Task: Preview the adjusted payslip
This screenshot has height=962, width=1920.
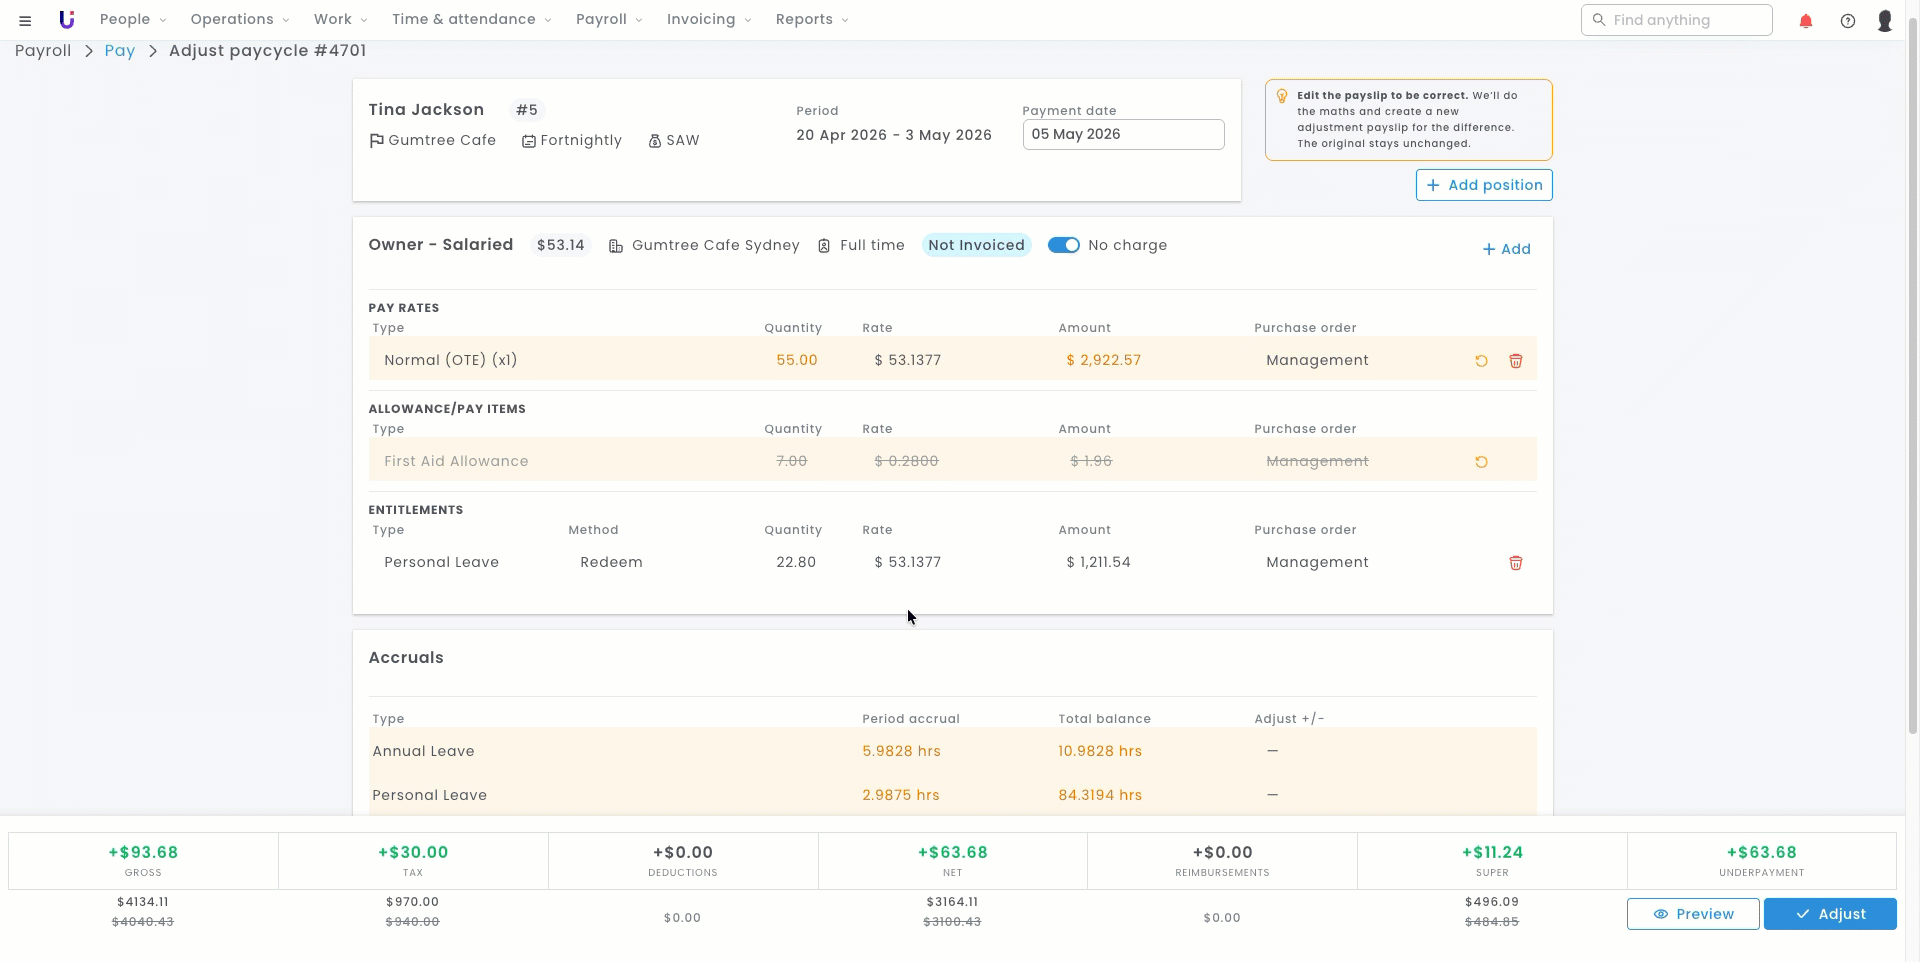Action: point(1693,914)
